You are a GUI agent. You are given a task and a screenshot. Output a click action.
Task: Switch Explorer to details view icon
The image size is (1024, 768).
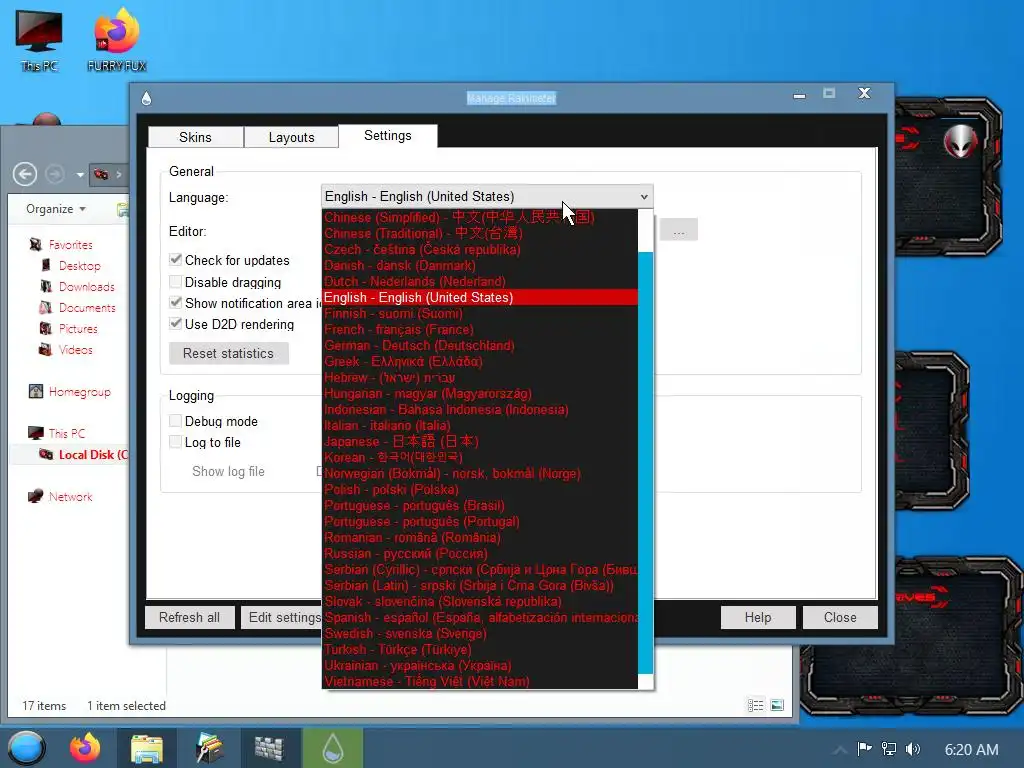pyautogui.click(x=756, y=705)
